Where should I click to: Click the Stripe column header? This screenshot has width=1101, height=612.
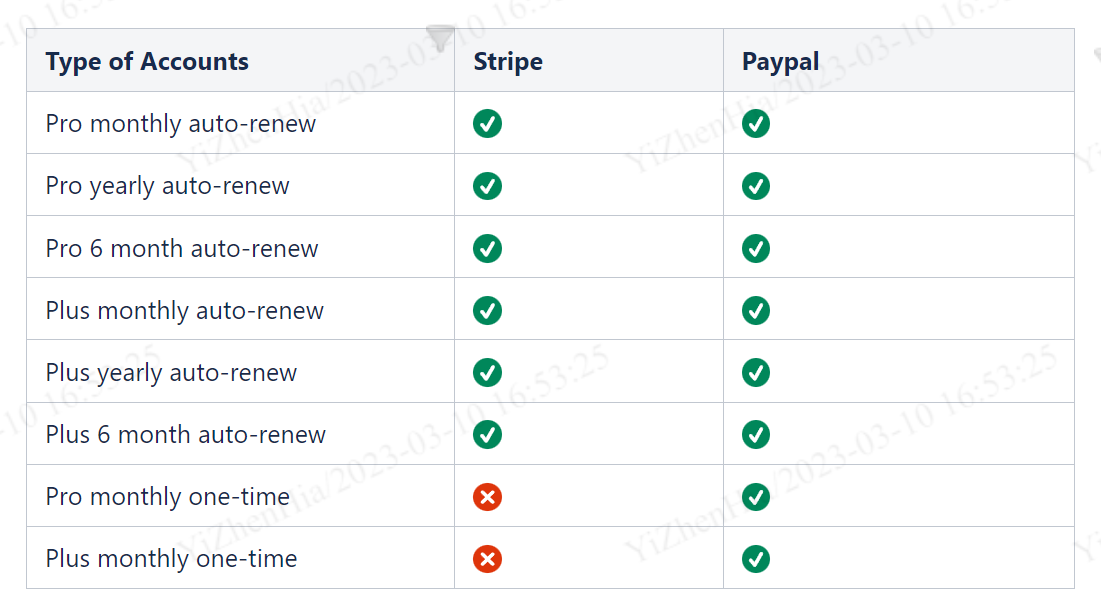(x=508, y=62)
